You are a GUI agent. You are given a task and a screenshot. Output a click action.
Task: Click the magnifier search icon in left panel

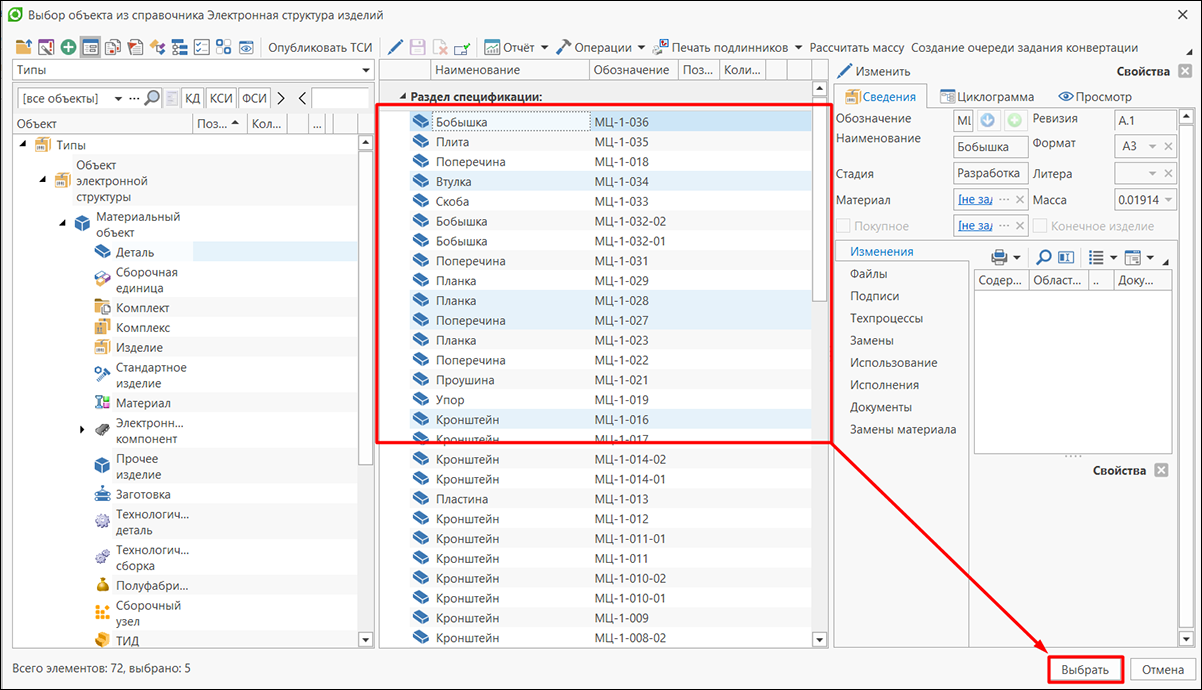(x=152, y=98)
